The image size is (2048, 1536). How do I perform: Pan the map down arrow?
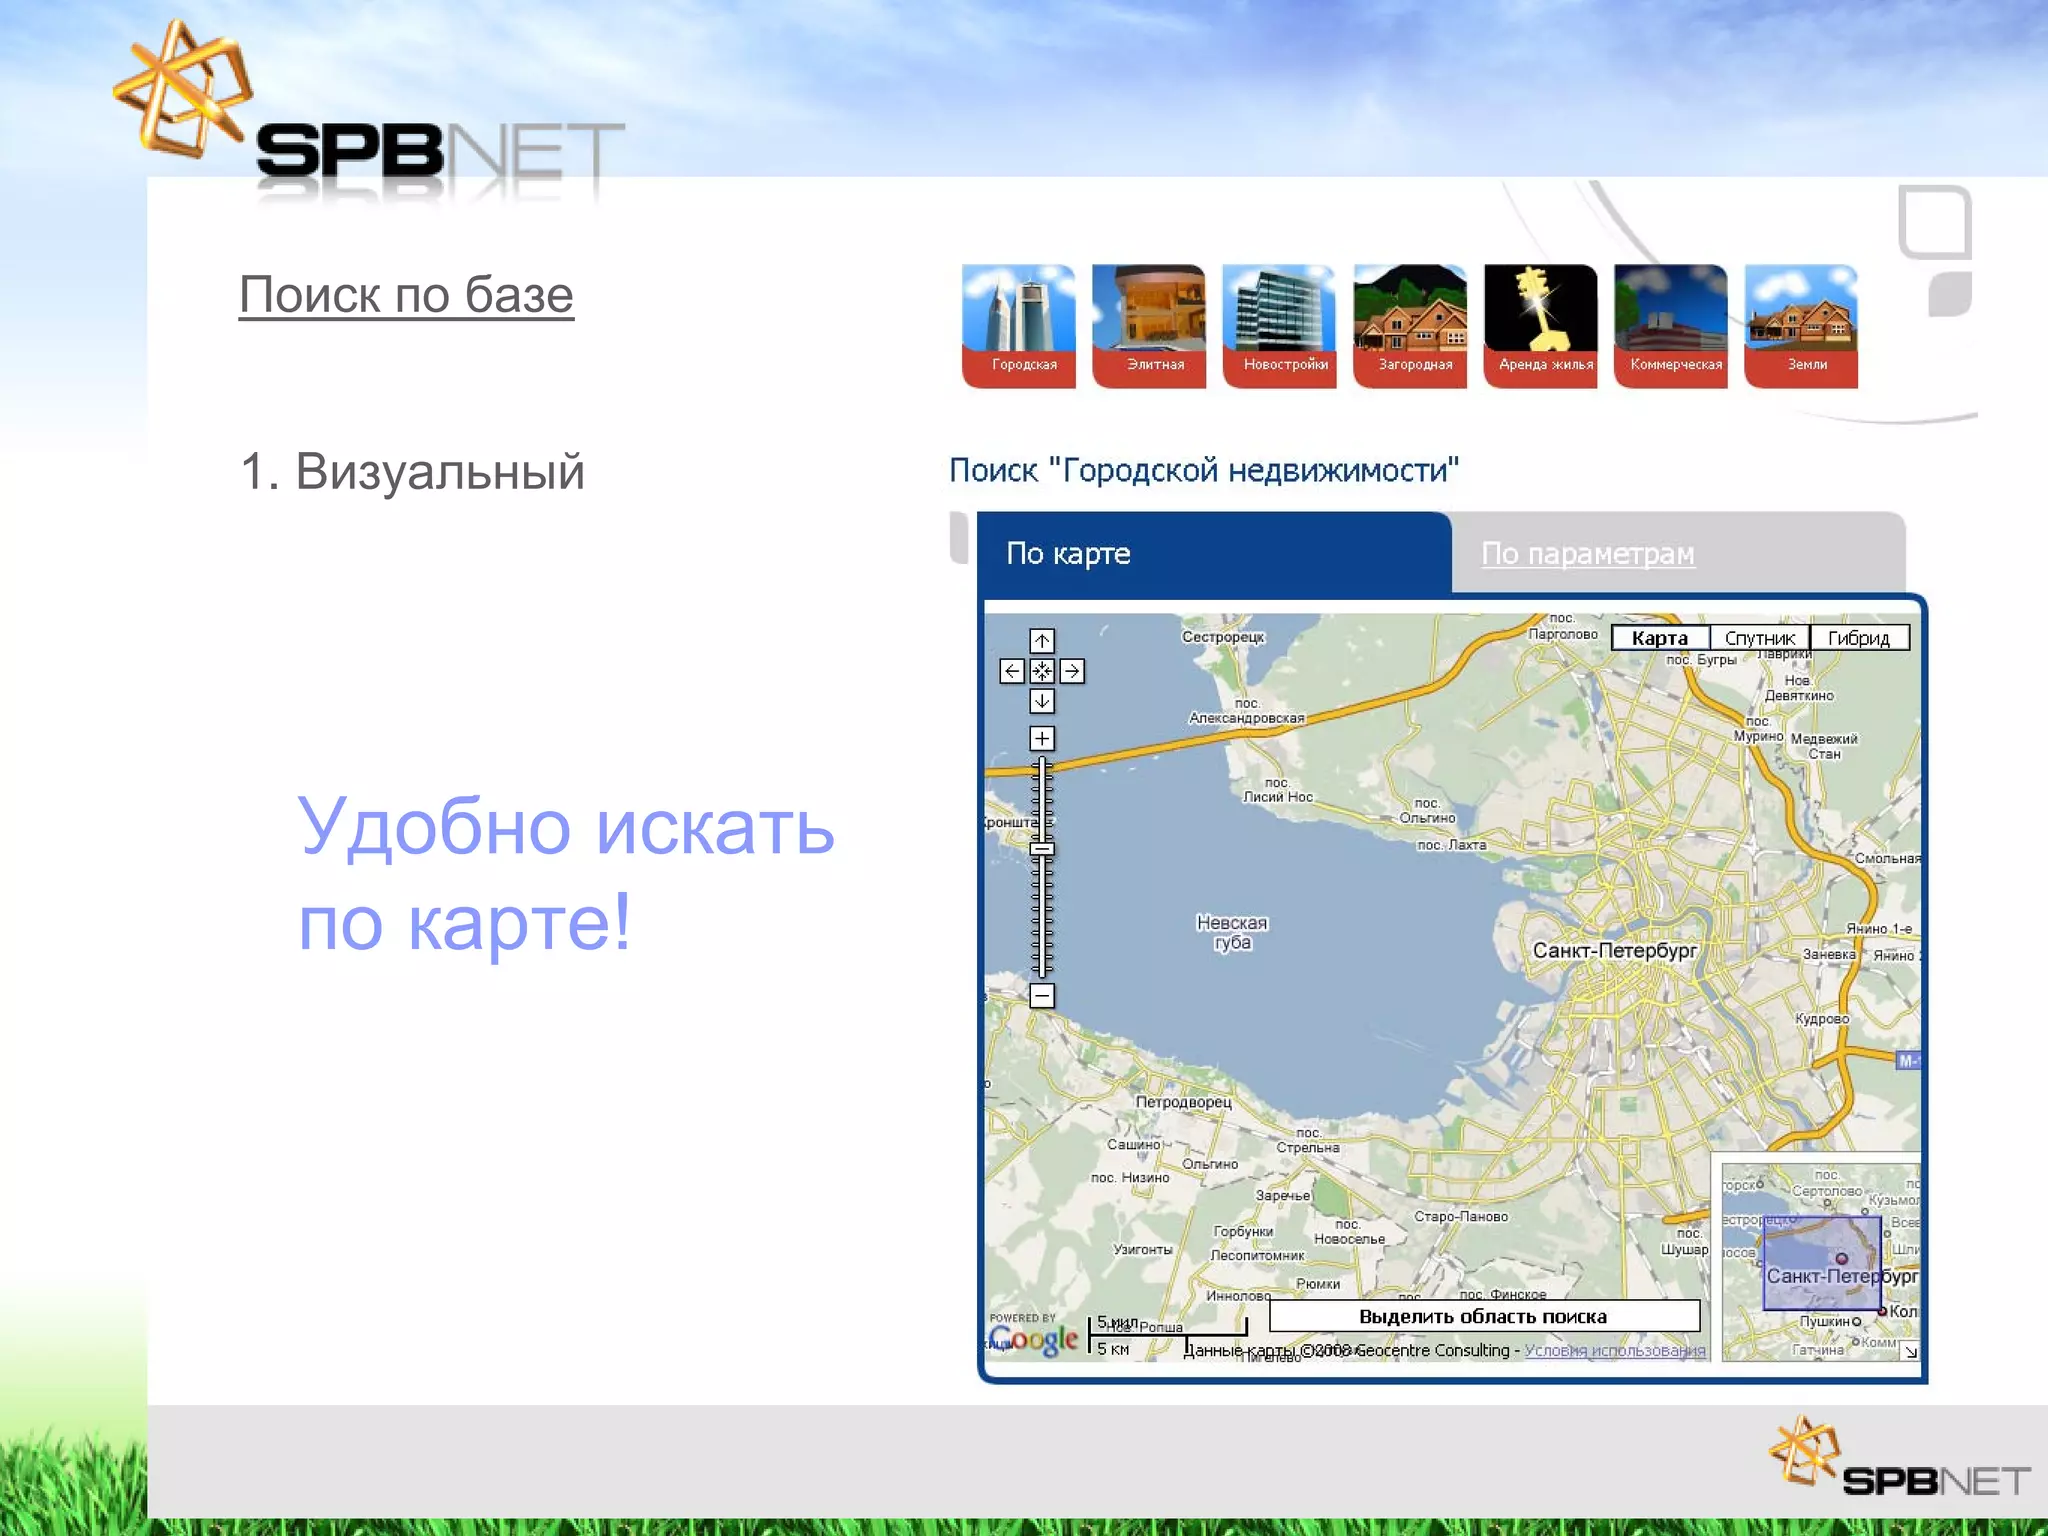(x=1042, y=701)
